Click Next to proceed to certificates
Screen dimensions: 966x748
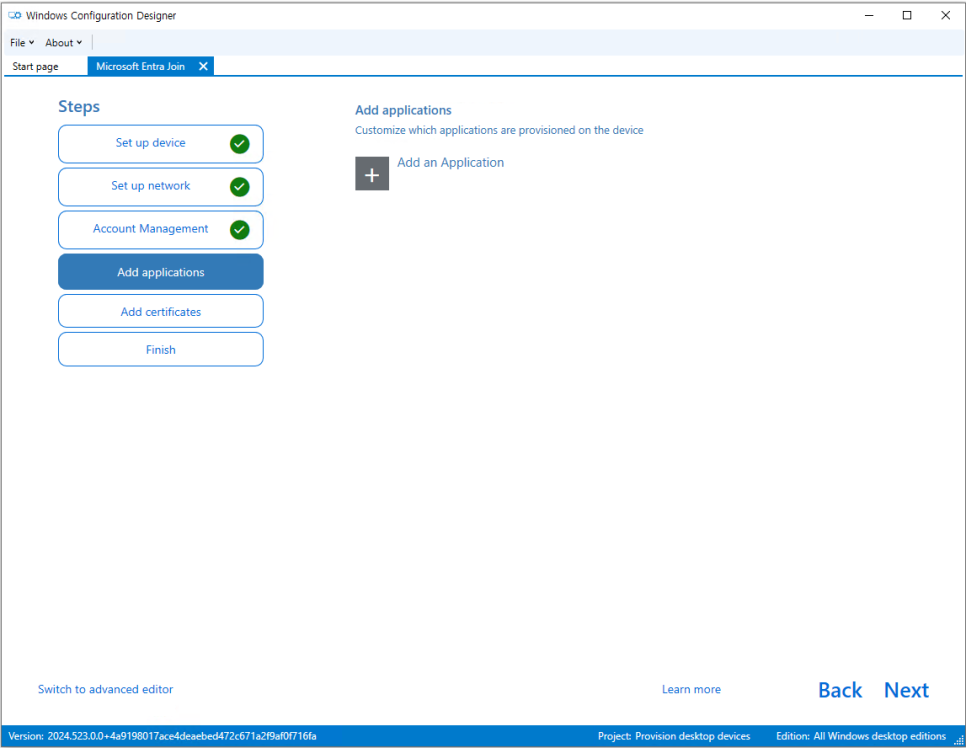[906, 689]
